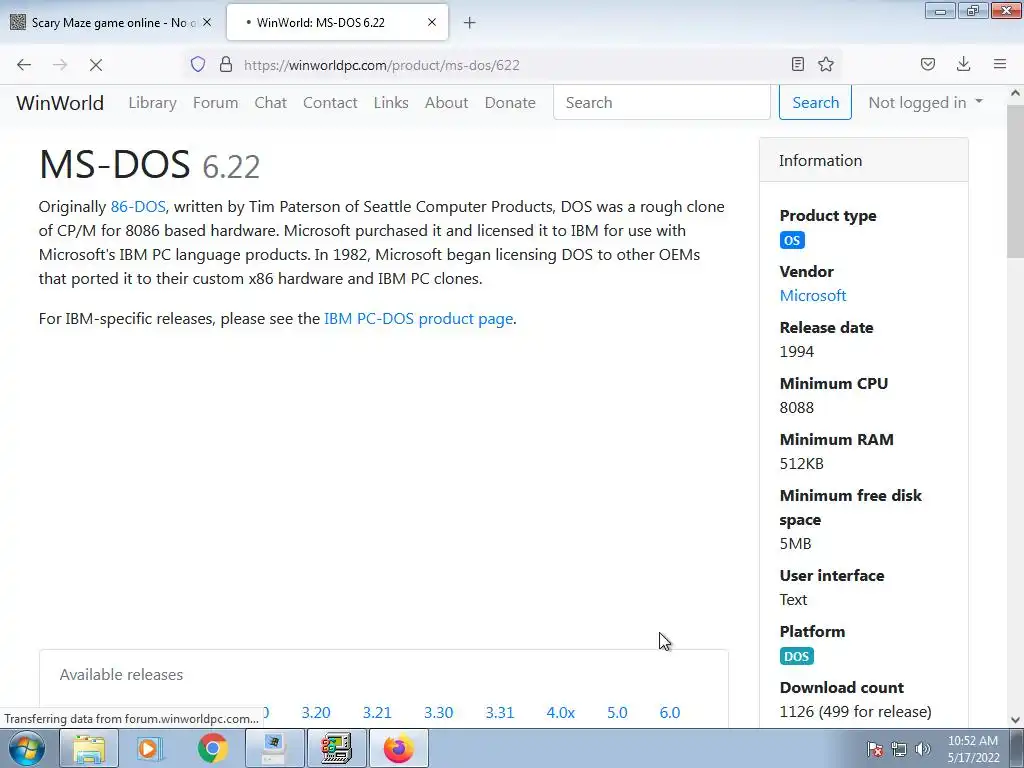Open the IBM PC-DOS product page link
The image size is (1024, 768).
419,319
